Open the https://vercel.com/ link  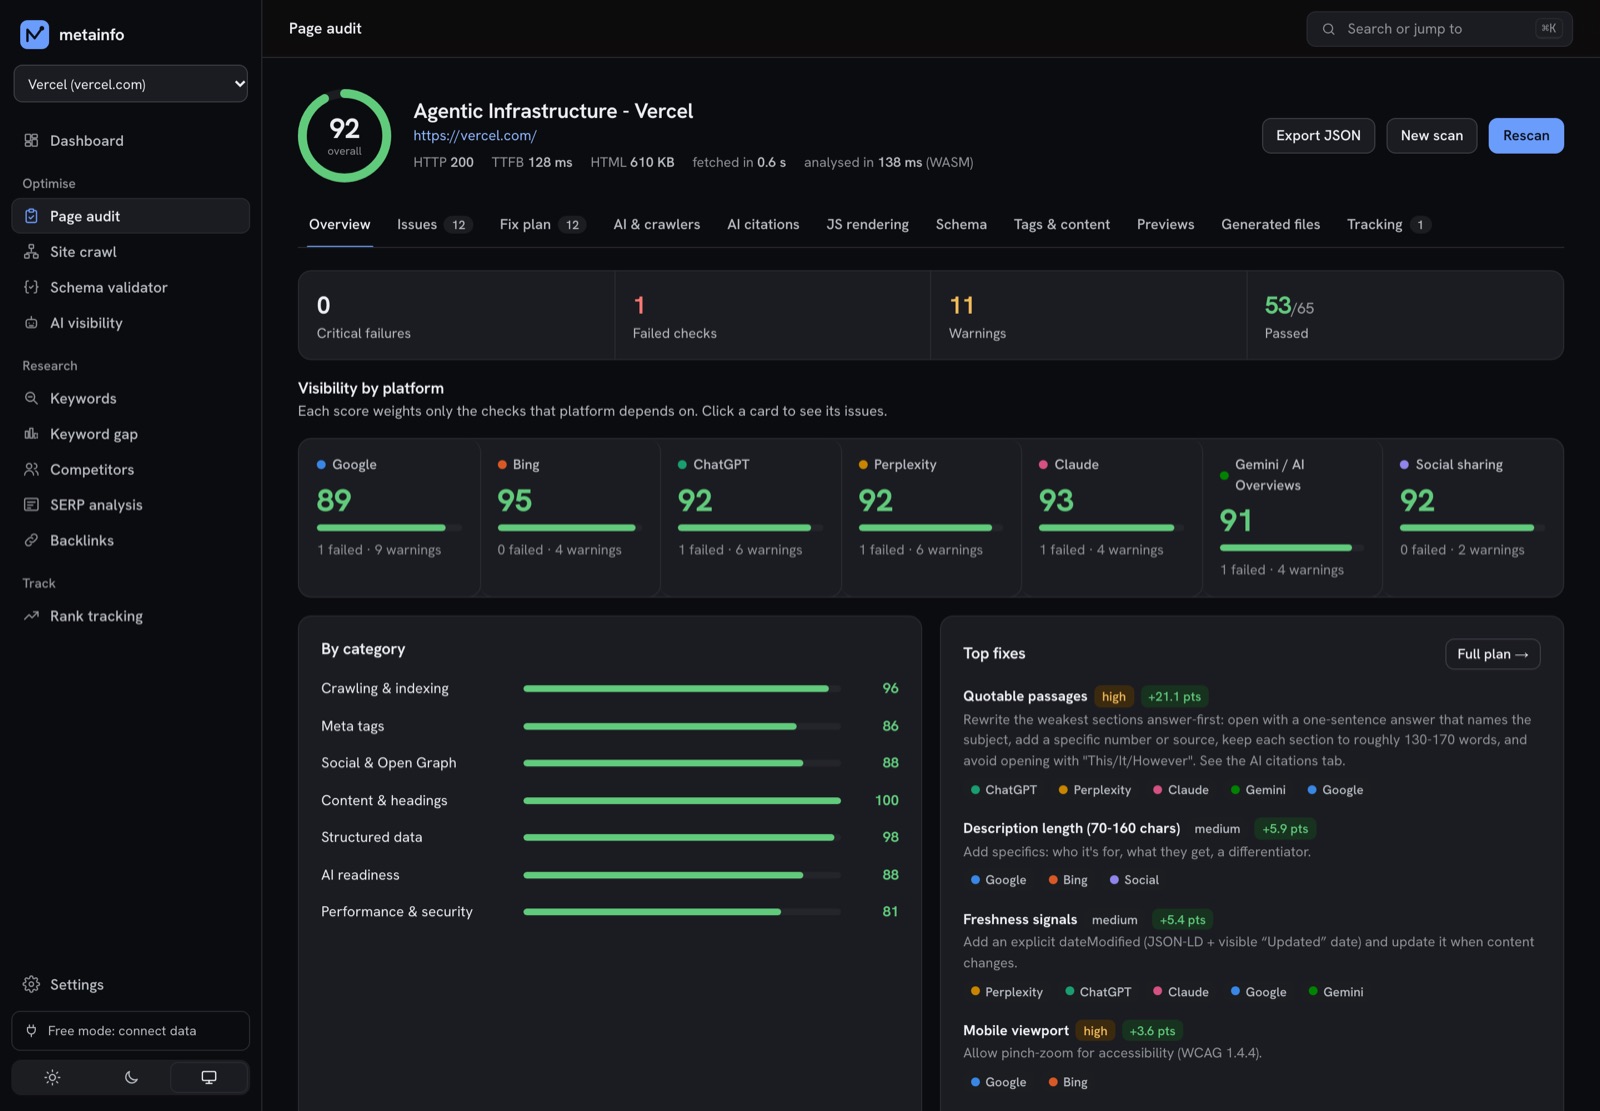click(x=475, y=135)
